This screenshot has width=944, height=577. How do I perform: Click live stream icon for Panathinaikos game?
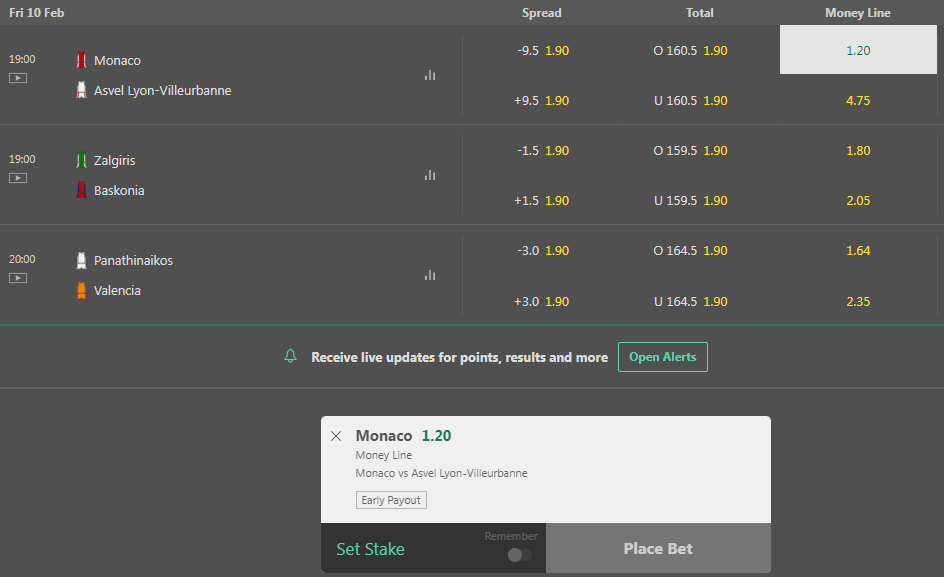pos(17,278)
